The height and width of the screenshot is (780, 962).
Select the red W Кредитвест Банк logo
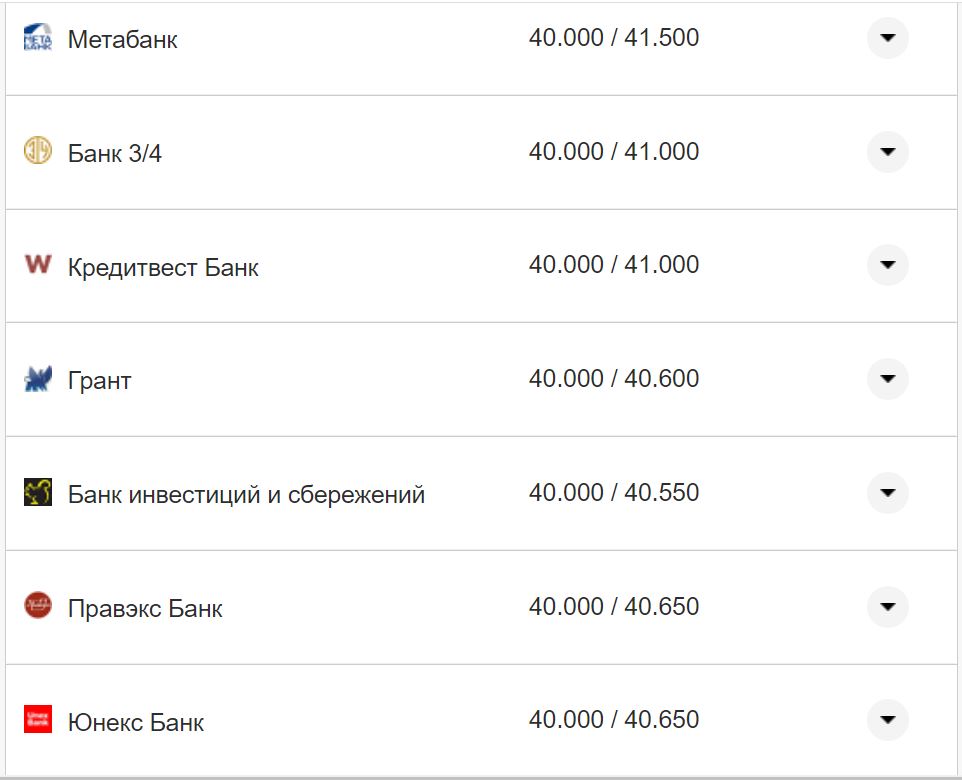pos(36,264)
